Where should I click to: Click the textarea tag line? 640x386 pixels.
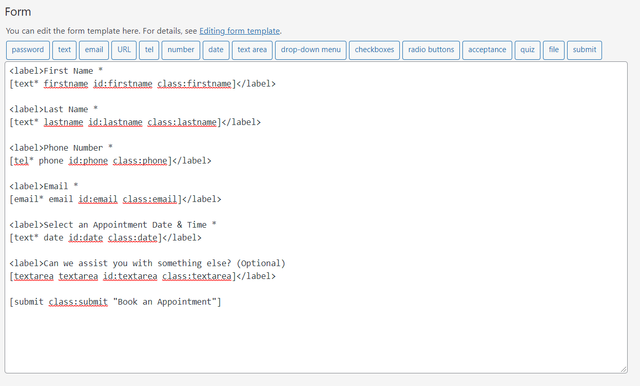click(x=142, y=276)
